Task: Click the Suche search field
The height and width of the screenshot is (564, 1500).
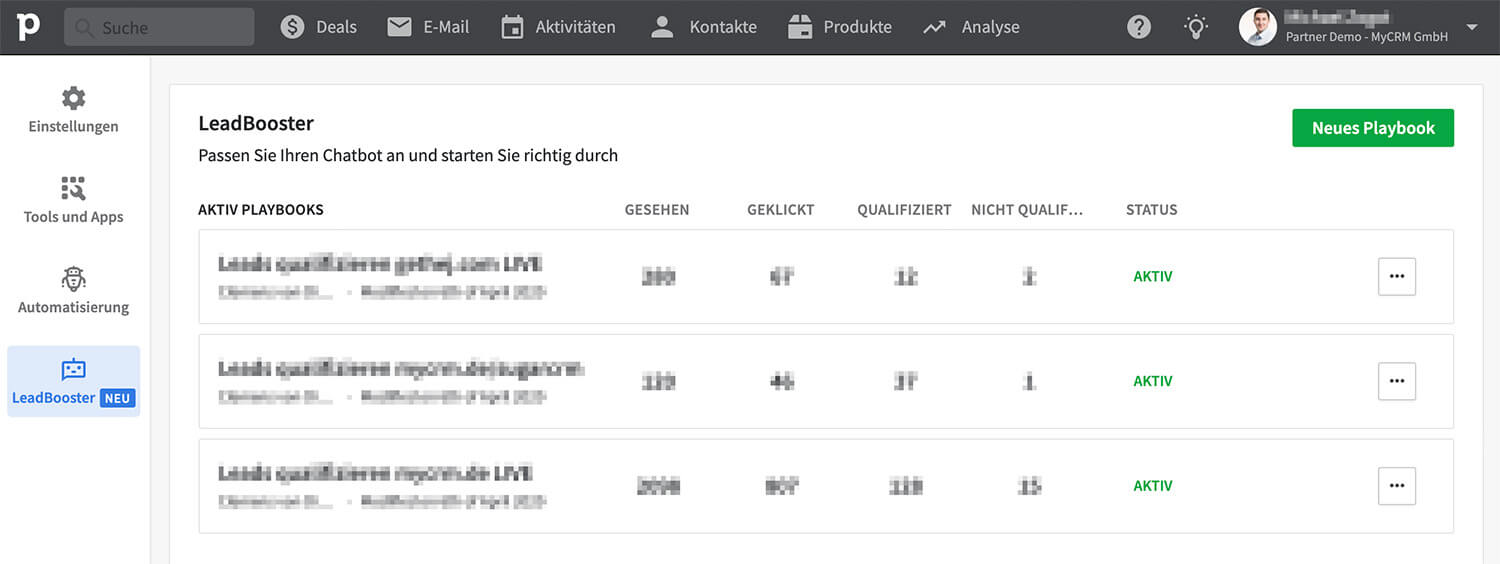Action: (160, 27)
